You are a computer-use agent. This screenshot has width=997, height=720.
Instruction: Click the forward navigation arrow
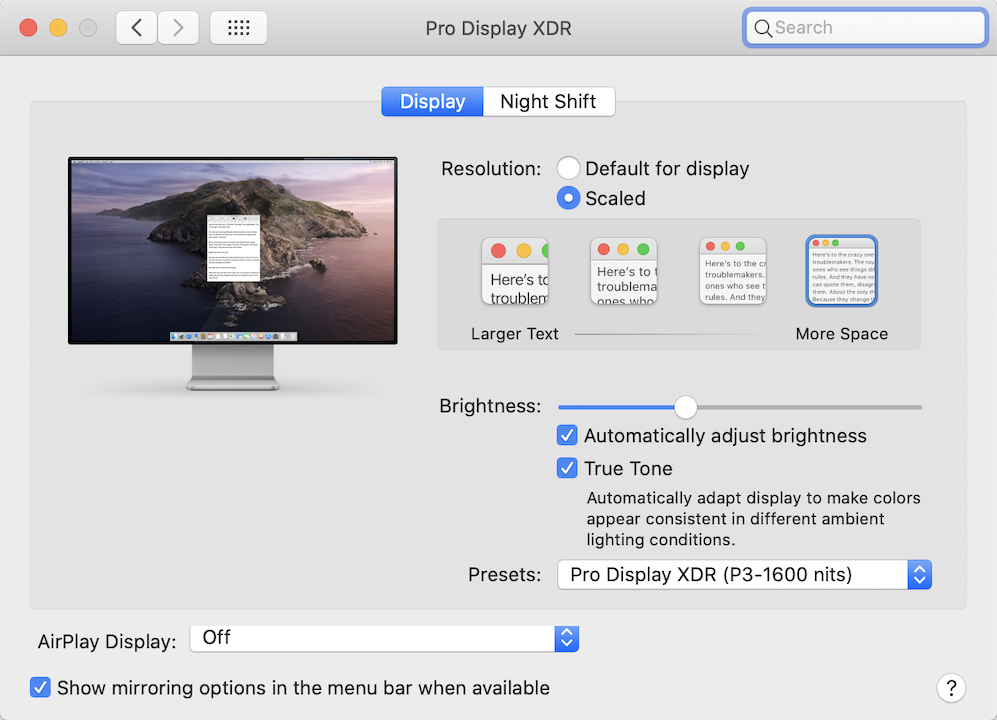(x=178, y=27)
